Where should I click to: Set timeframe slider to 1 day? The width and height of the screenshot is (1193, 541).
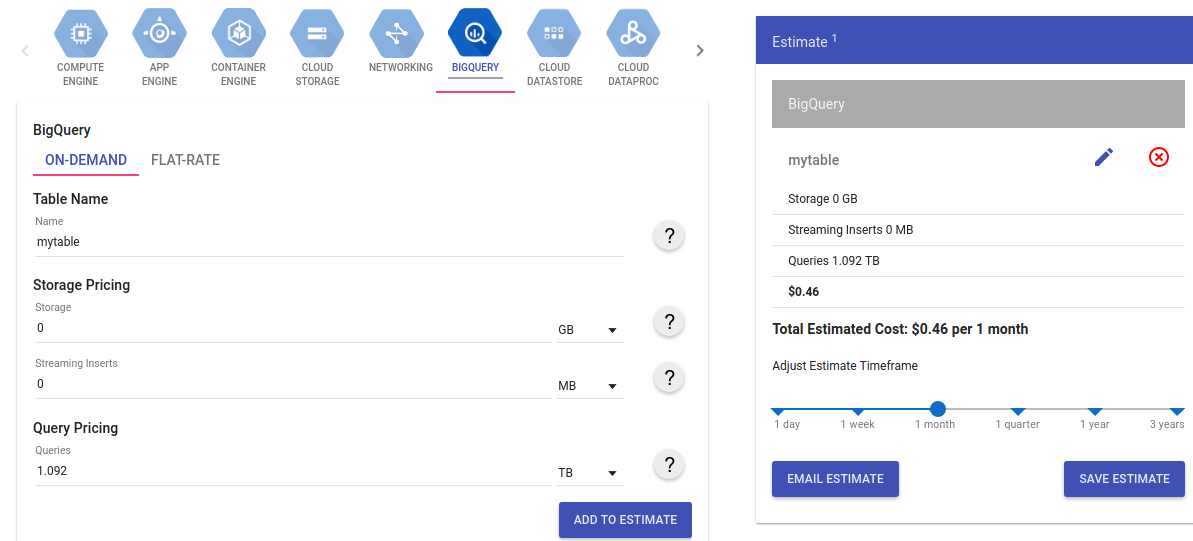pos(777,412)
